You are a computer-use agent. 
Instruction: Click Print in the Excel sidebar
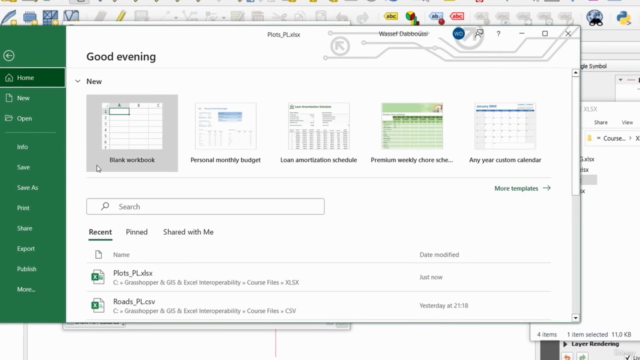click(x=23, y=208)
